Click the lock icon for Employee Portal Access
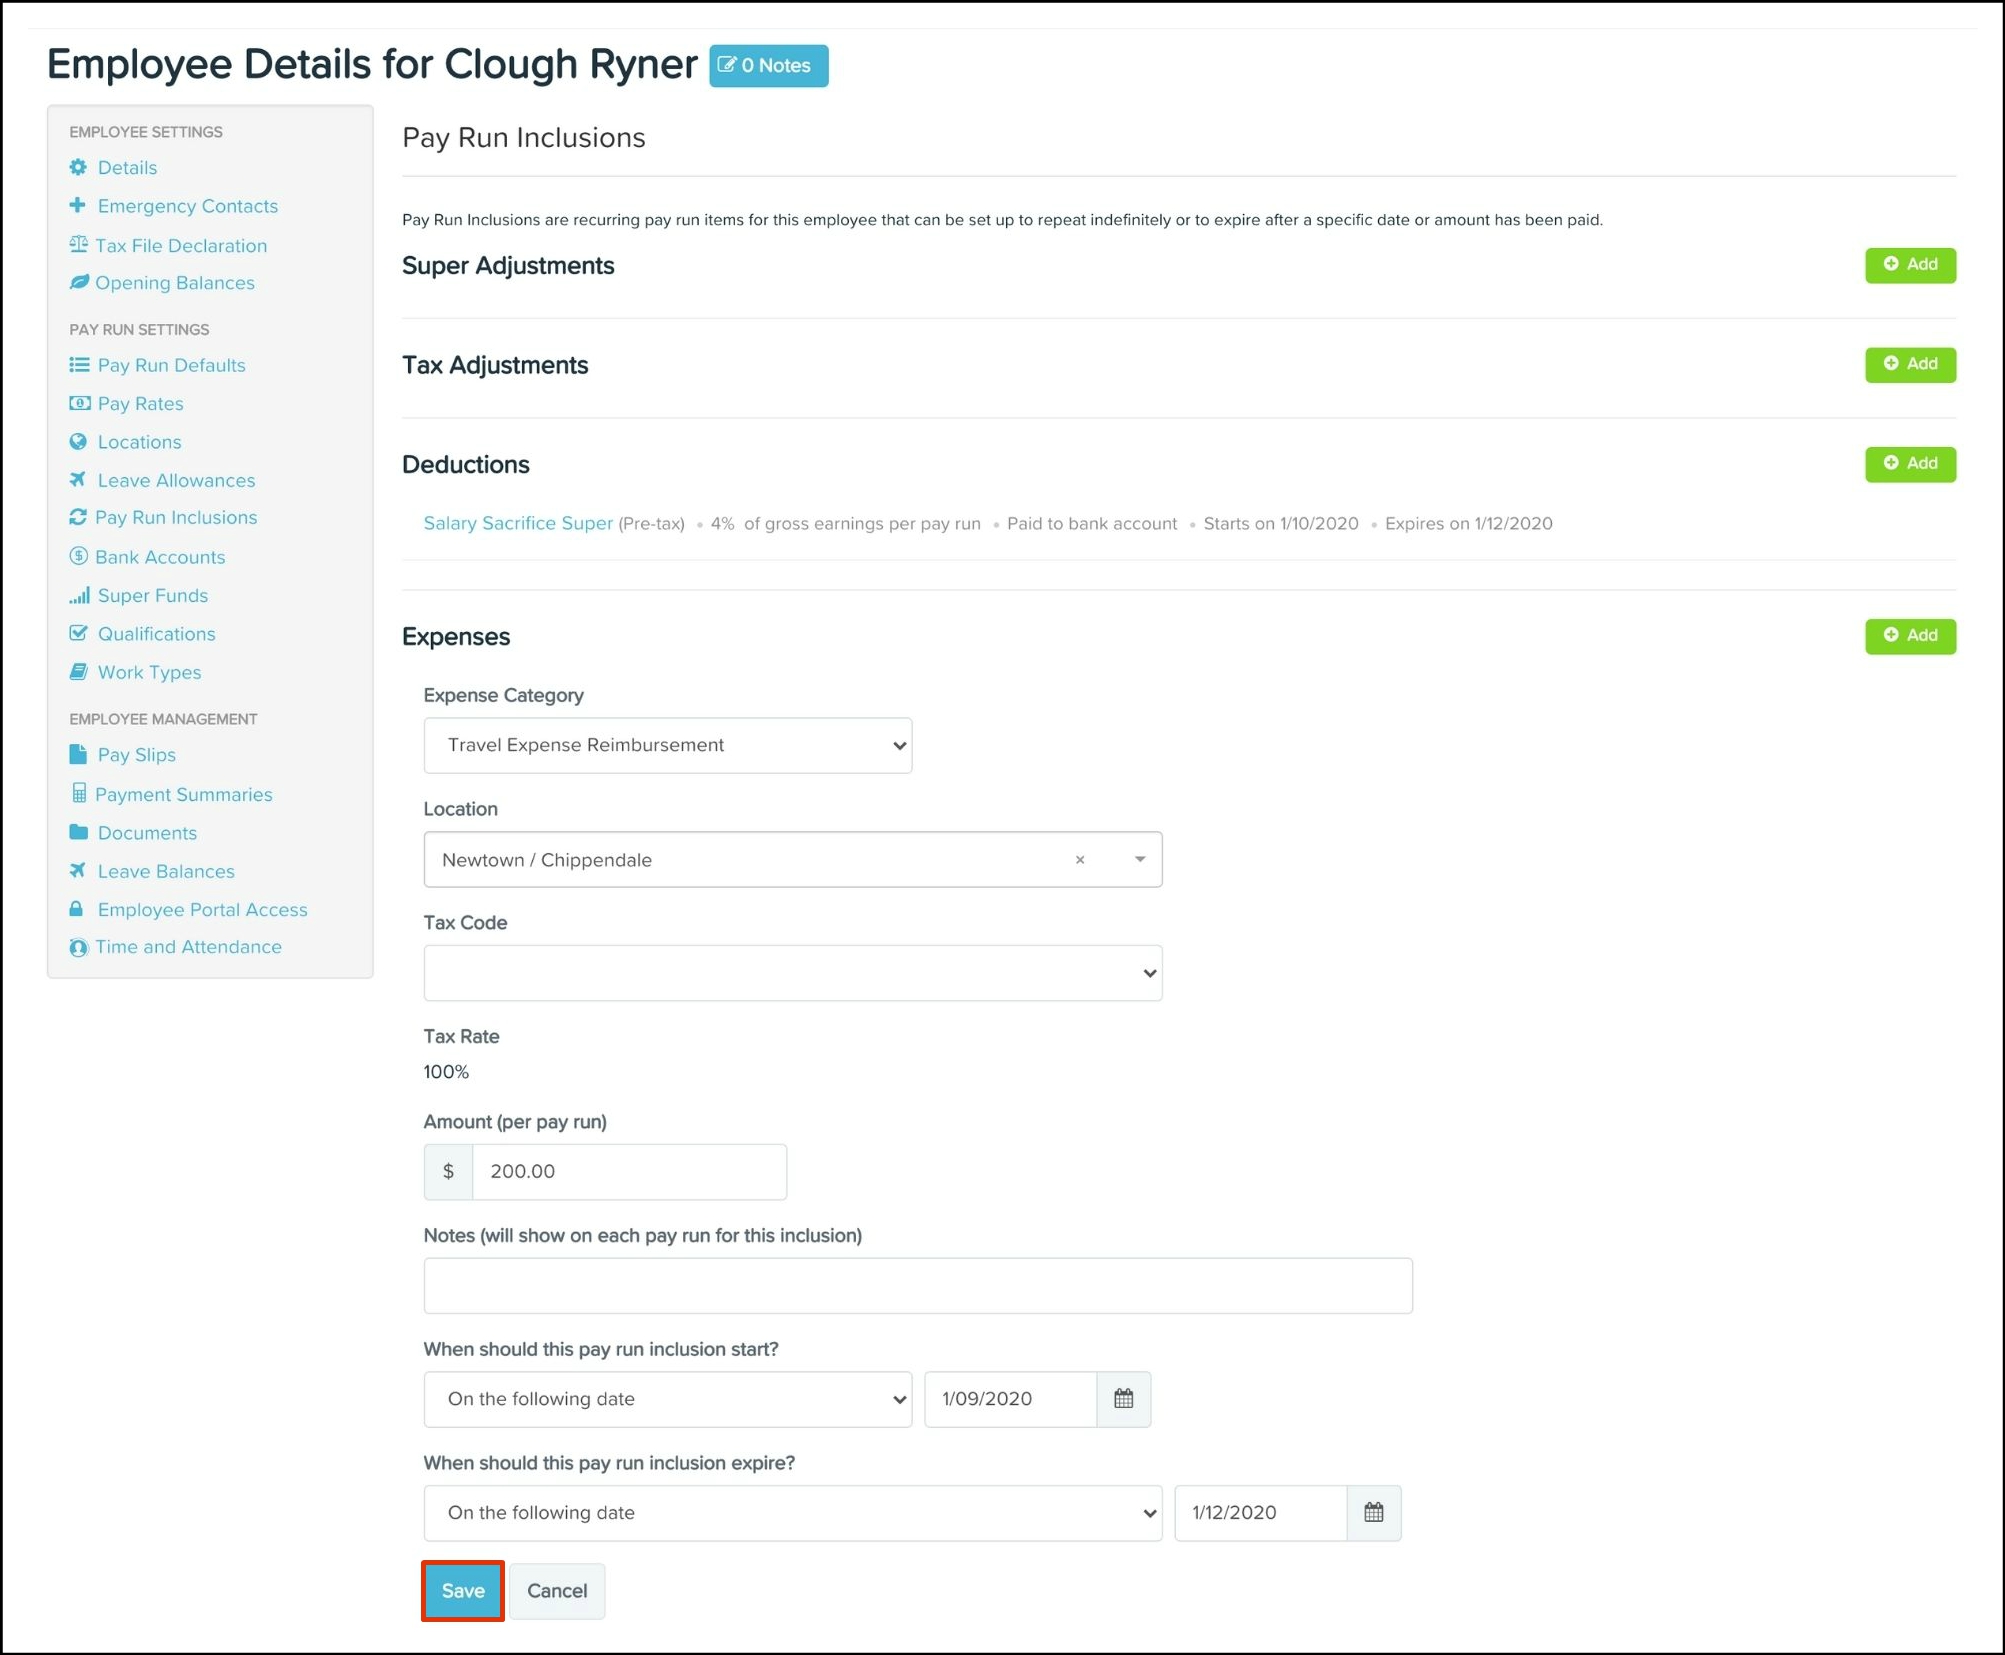 [76, 909]
